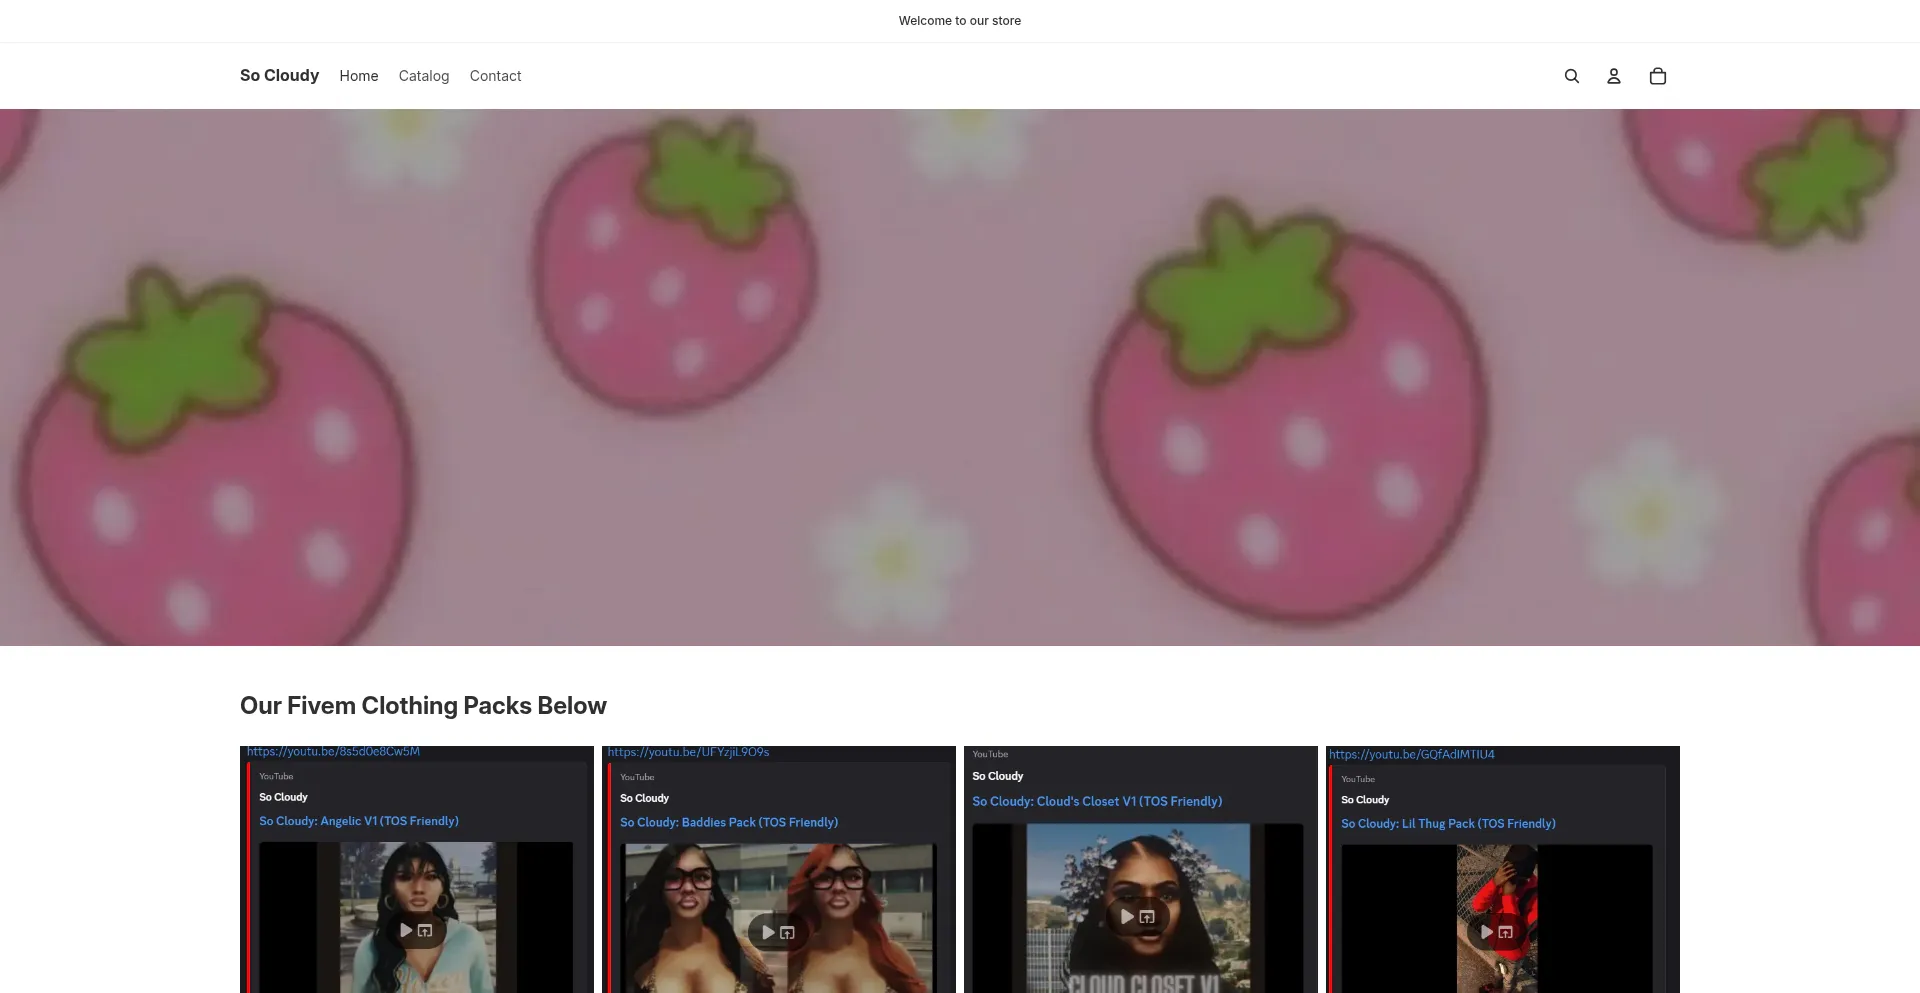Click the So Cloudy: Angelic V1 title link
Viewport: 1920px width, 993px height.
(x=358, y=821)
